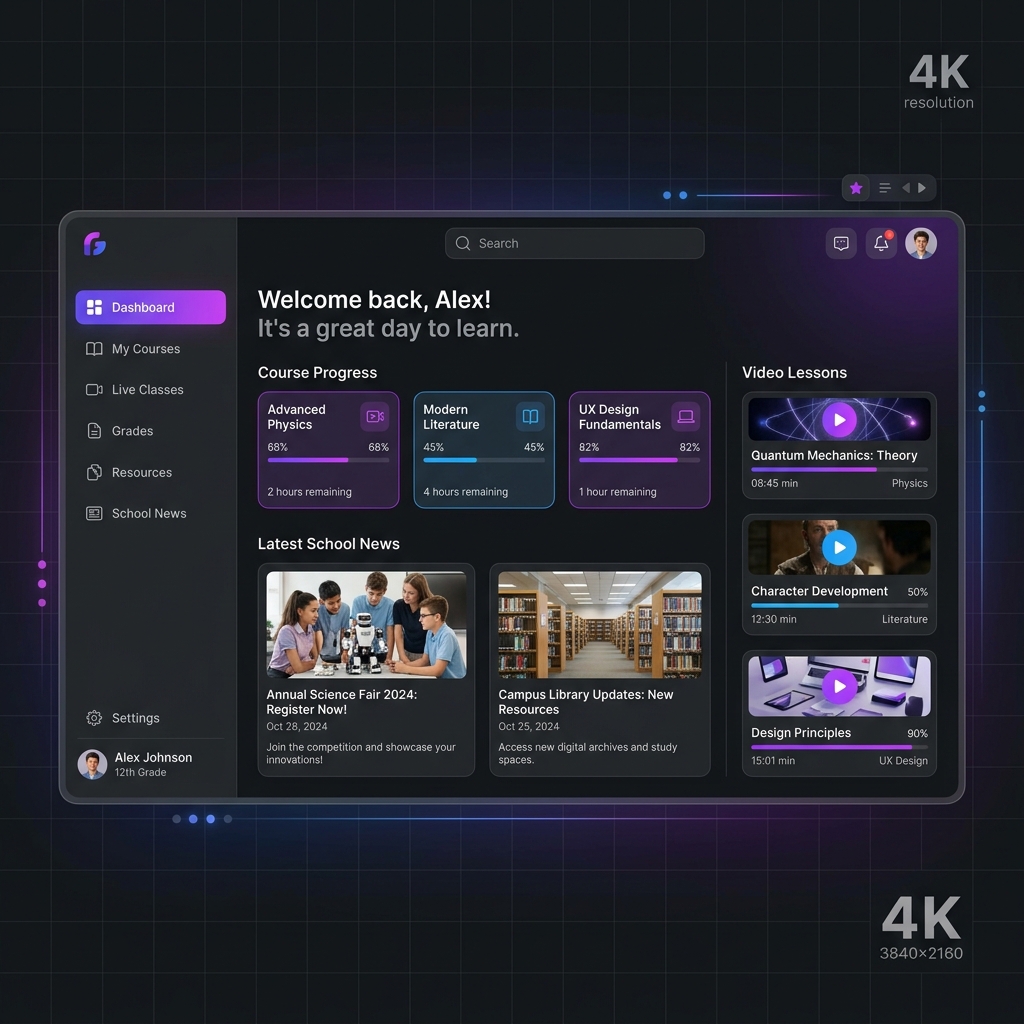Click the Resources files icon
1024x1024 pixels.
[x=94, y=472]
